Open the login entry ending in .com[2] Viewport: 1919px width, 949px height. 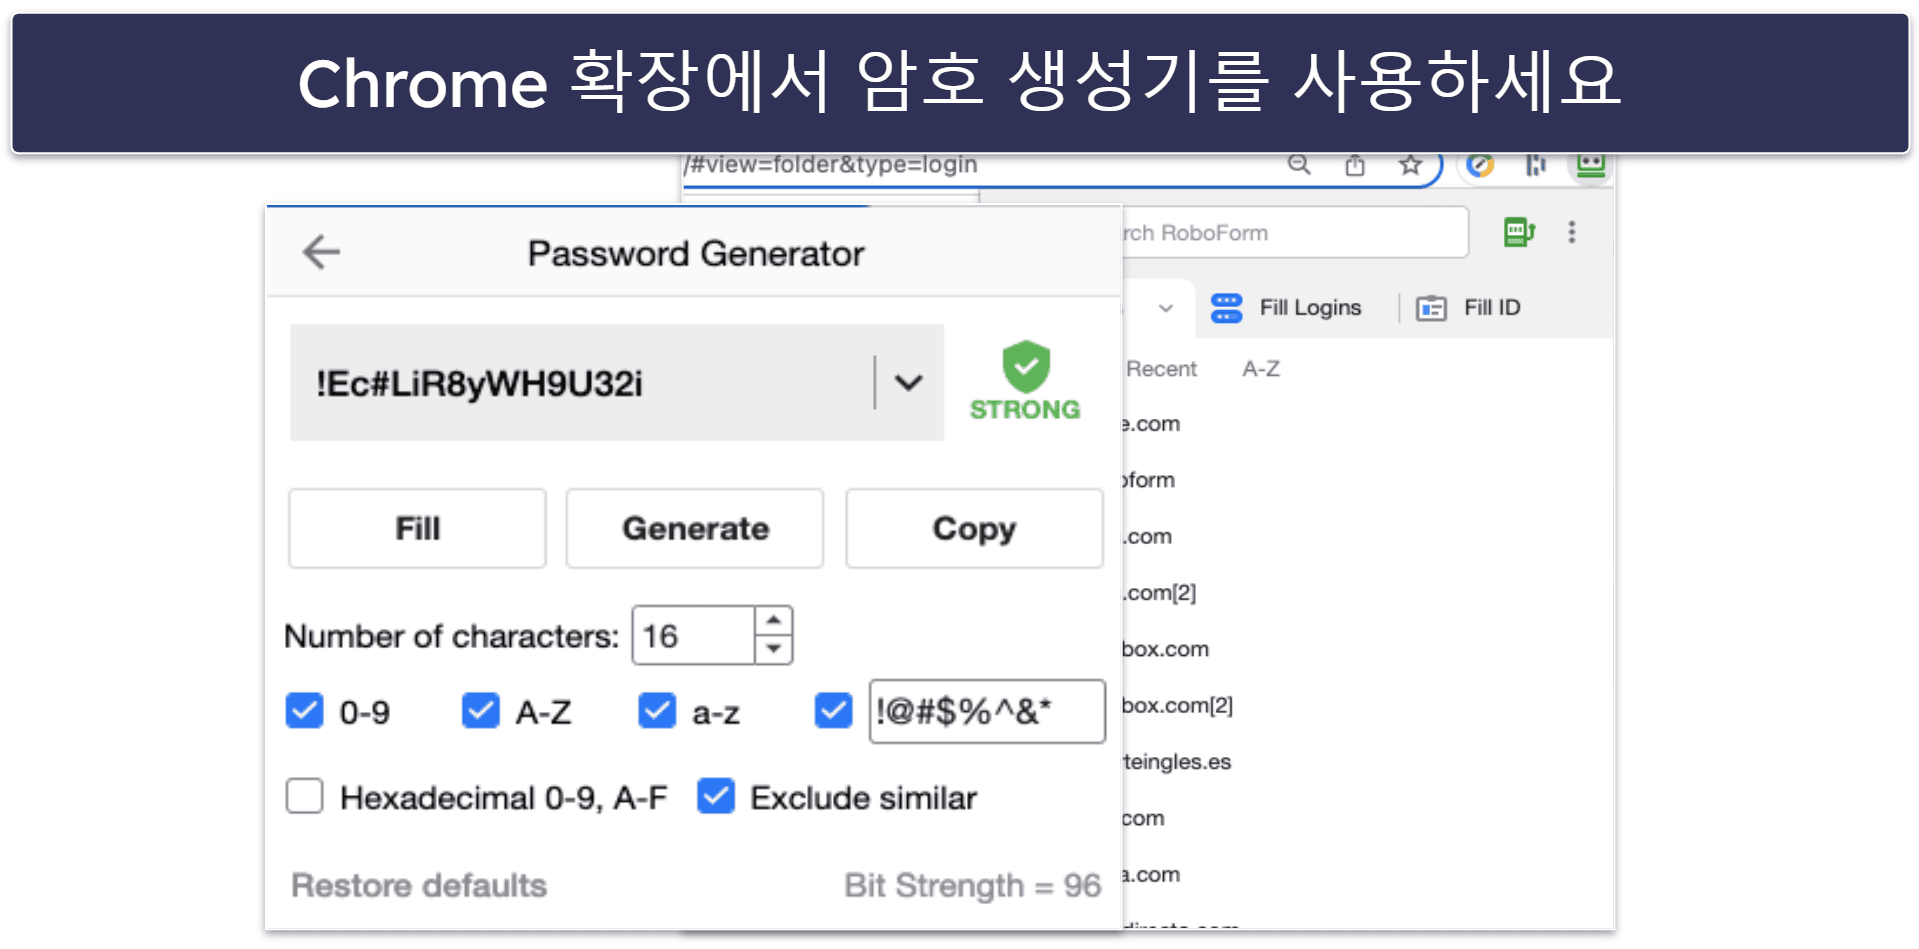1158,593
